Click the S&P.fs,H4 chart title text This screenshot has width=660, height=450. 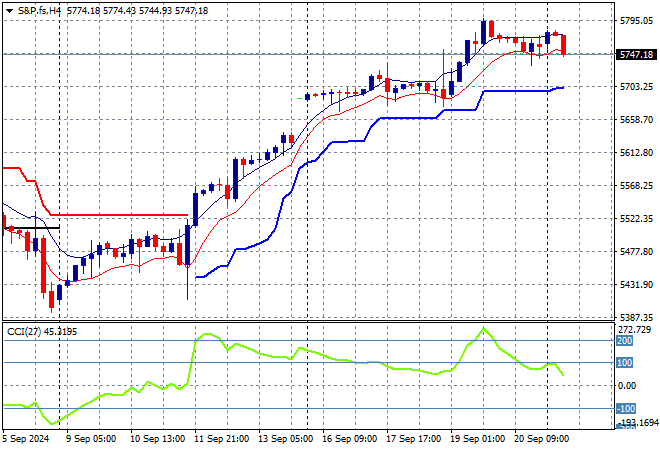pos(43,9)
